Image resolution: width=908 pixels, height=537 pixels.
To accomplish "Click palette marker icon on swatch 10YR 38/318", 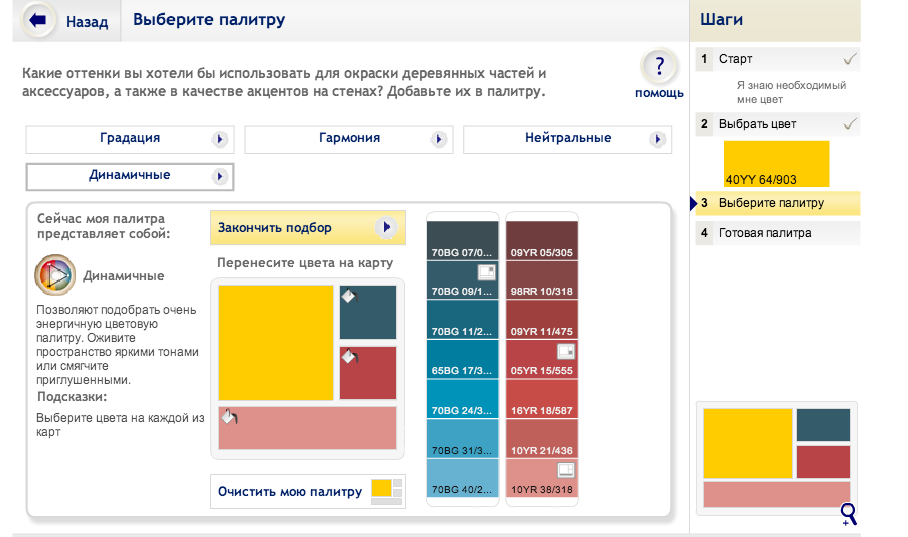I will click(x=565, y=469).
